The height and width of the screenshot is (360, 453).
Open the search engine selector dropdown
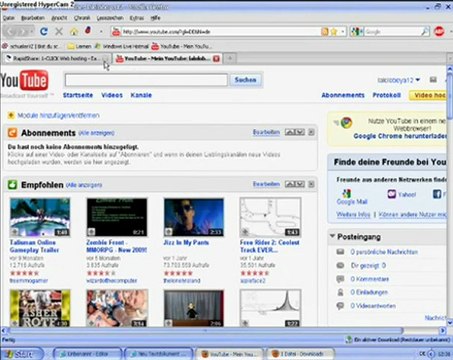click(x=357, y=32)
